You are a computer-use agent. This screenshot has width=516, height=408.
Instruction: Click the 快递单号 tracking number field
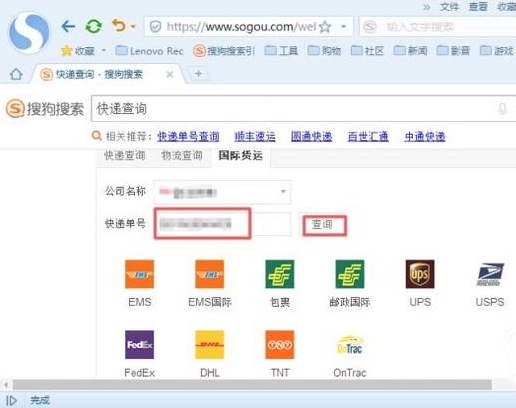coord(223,224)
